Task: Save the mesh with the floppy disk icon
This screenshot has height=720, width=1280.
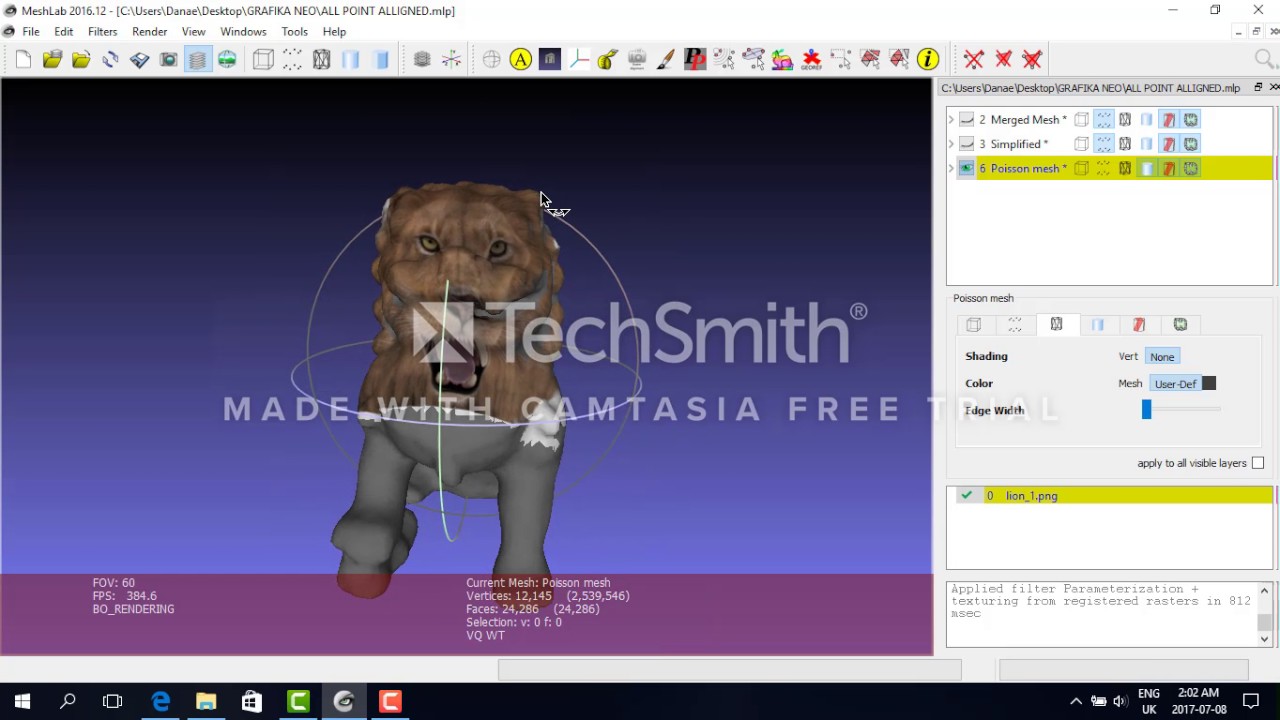Action: (x=139, y=60)
